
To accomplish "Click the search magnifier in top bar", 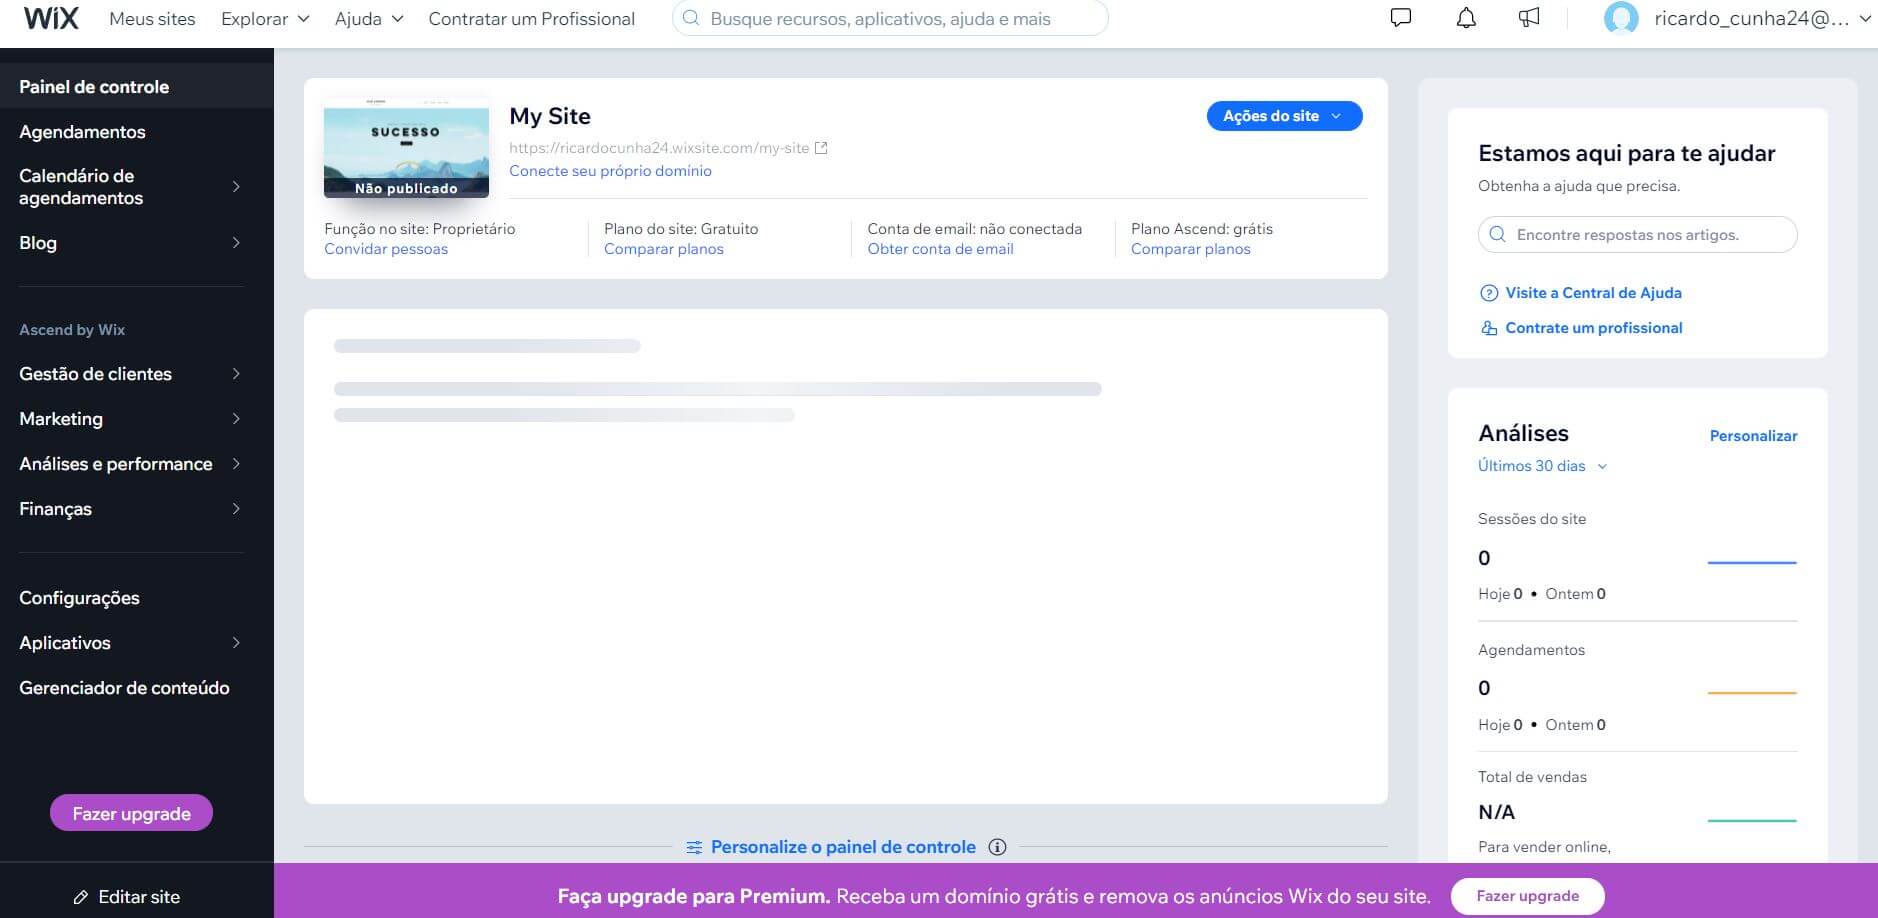I will pyautogui.click(x=691, y=18).
